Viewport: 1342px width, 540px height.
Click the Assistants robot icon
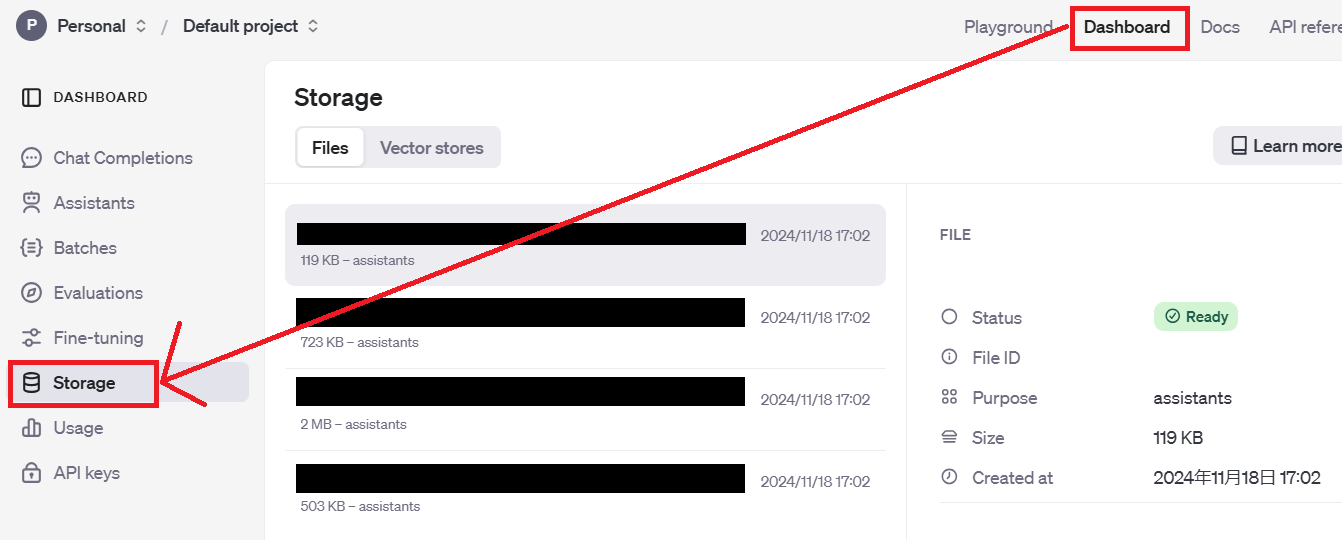tap(32, 203)
